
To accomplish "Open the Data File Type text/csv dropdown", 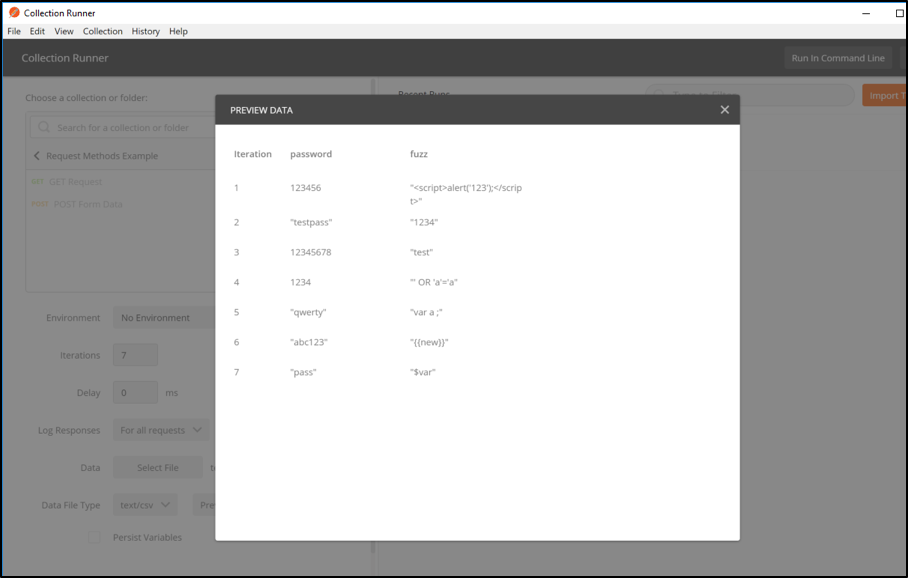I will 144,505.
